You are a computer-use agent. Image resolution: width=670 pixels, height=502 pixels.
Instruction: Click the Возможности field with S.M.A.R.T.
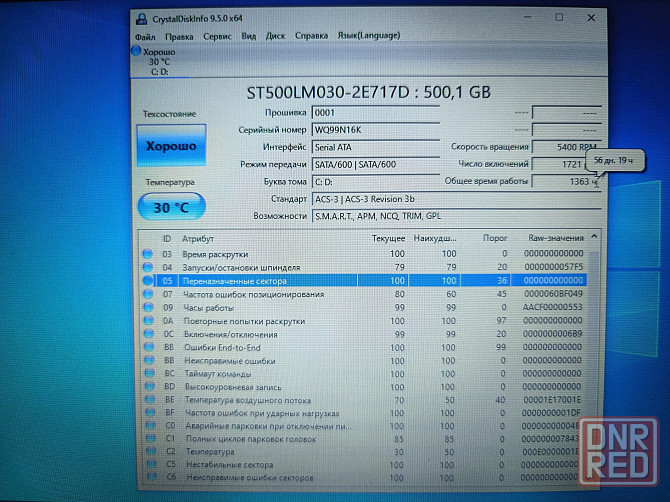456,216
